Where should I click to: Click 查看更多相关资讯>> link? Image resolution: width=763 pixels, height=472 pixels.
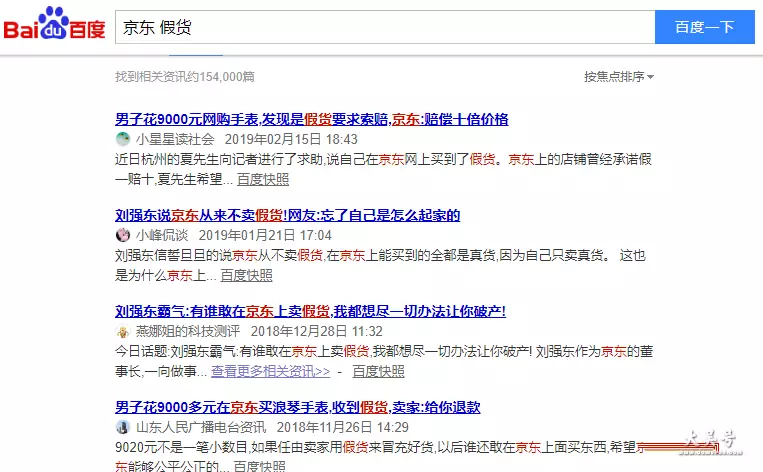(x=271, y=371)
